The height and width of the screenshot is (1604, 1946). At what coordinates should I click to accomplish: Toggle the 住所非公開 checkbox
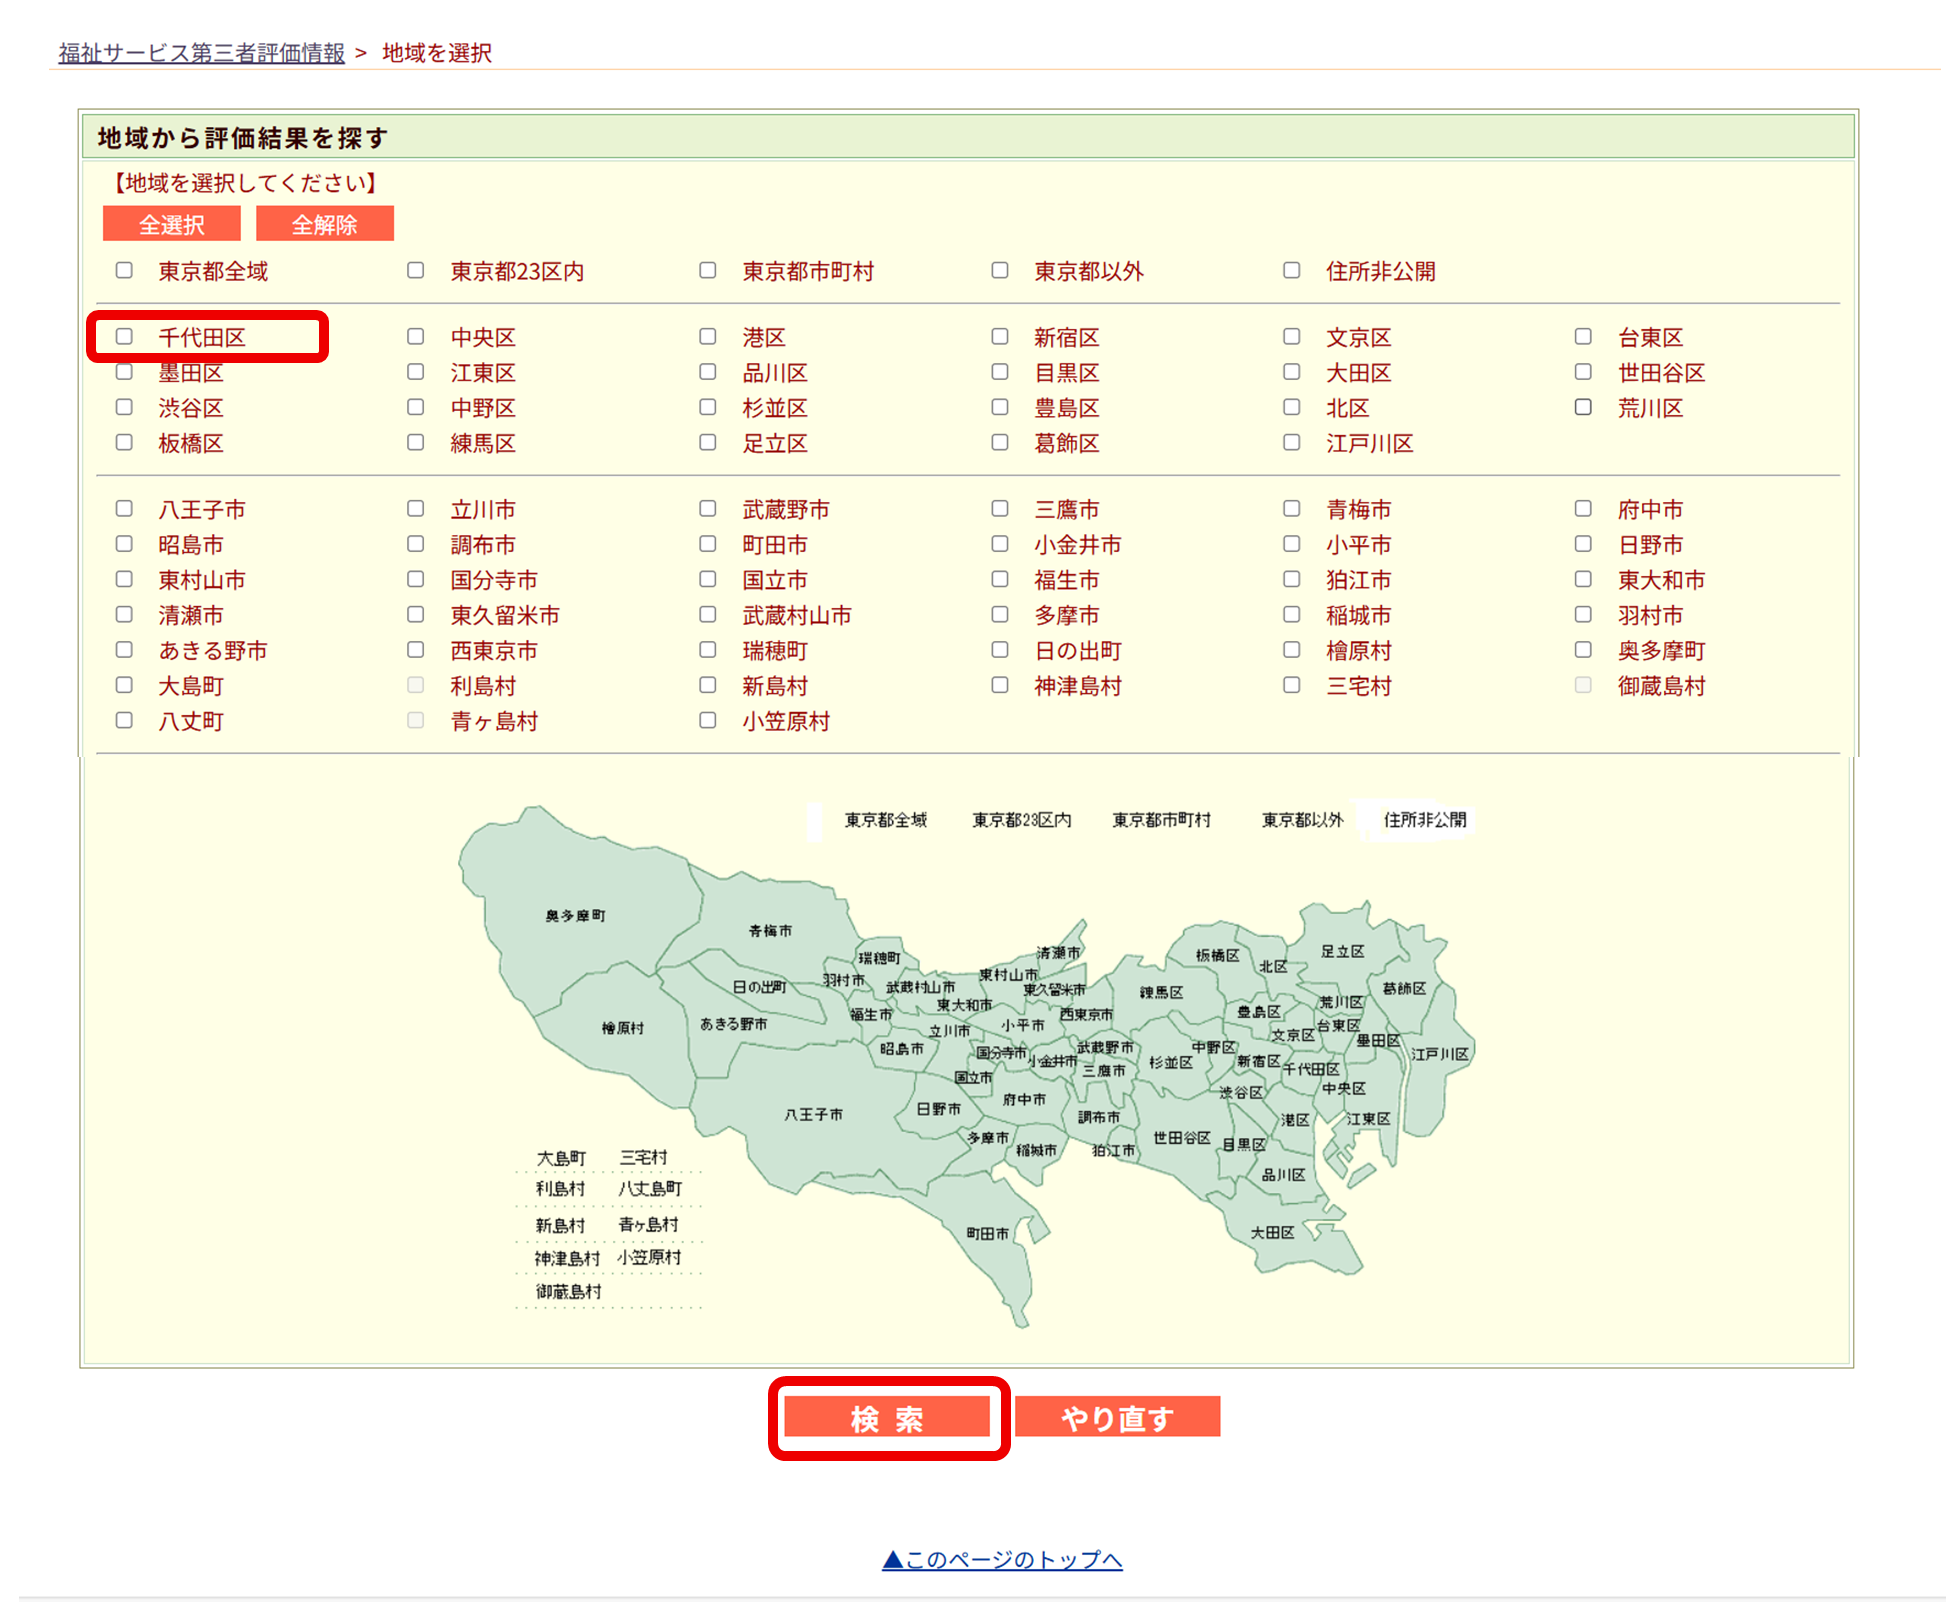point(1291,271)
